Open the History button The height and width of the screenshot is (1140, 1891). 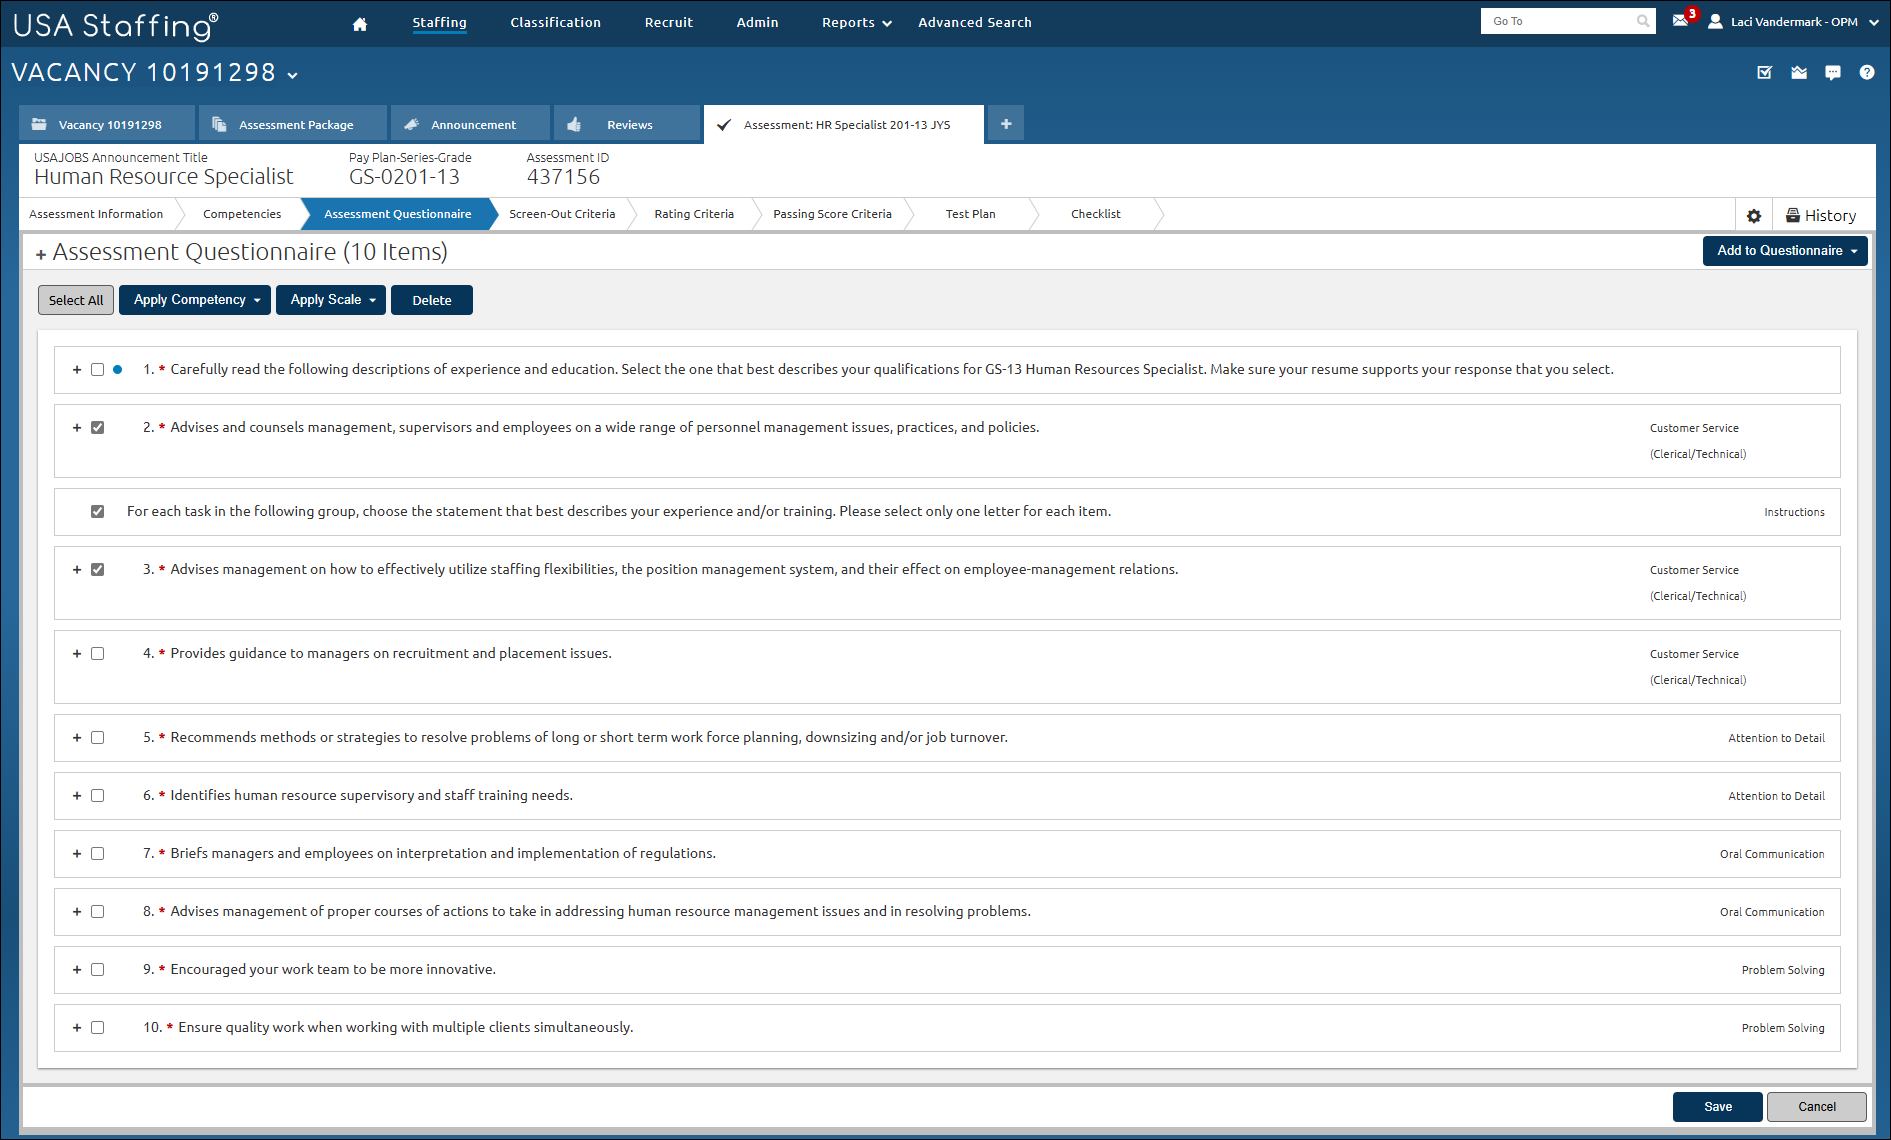(x=1821, y=216)
